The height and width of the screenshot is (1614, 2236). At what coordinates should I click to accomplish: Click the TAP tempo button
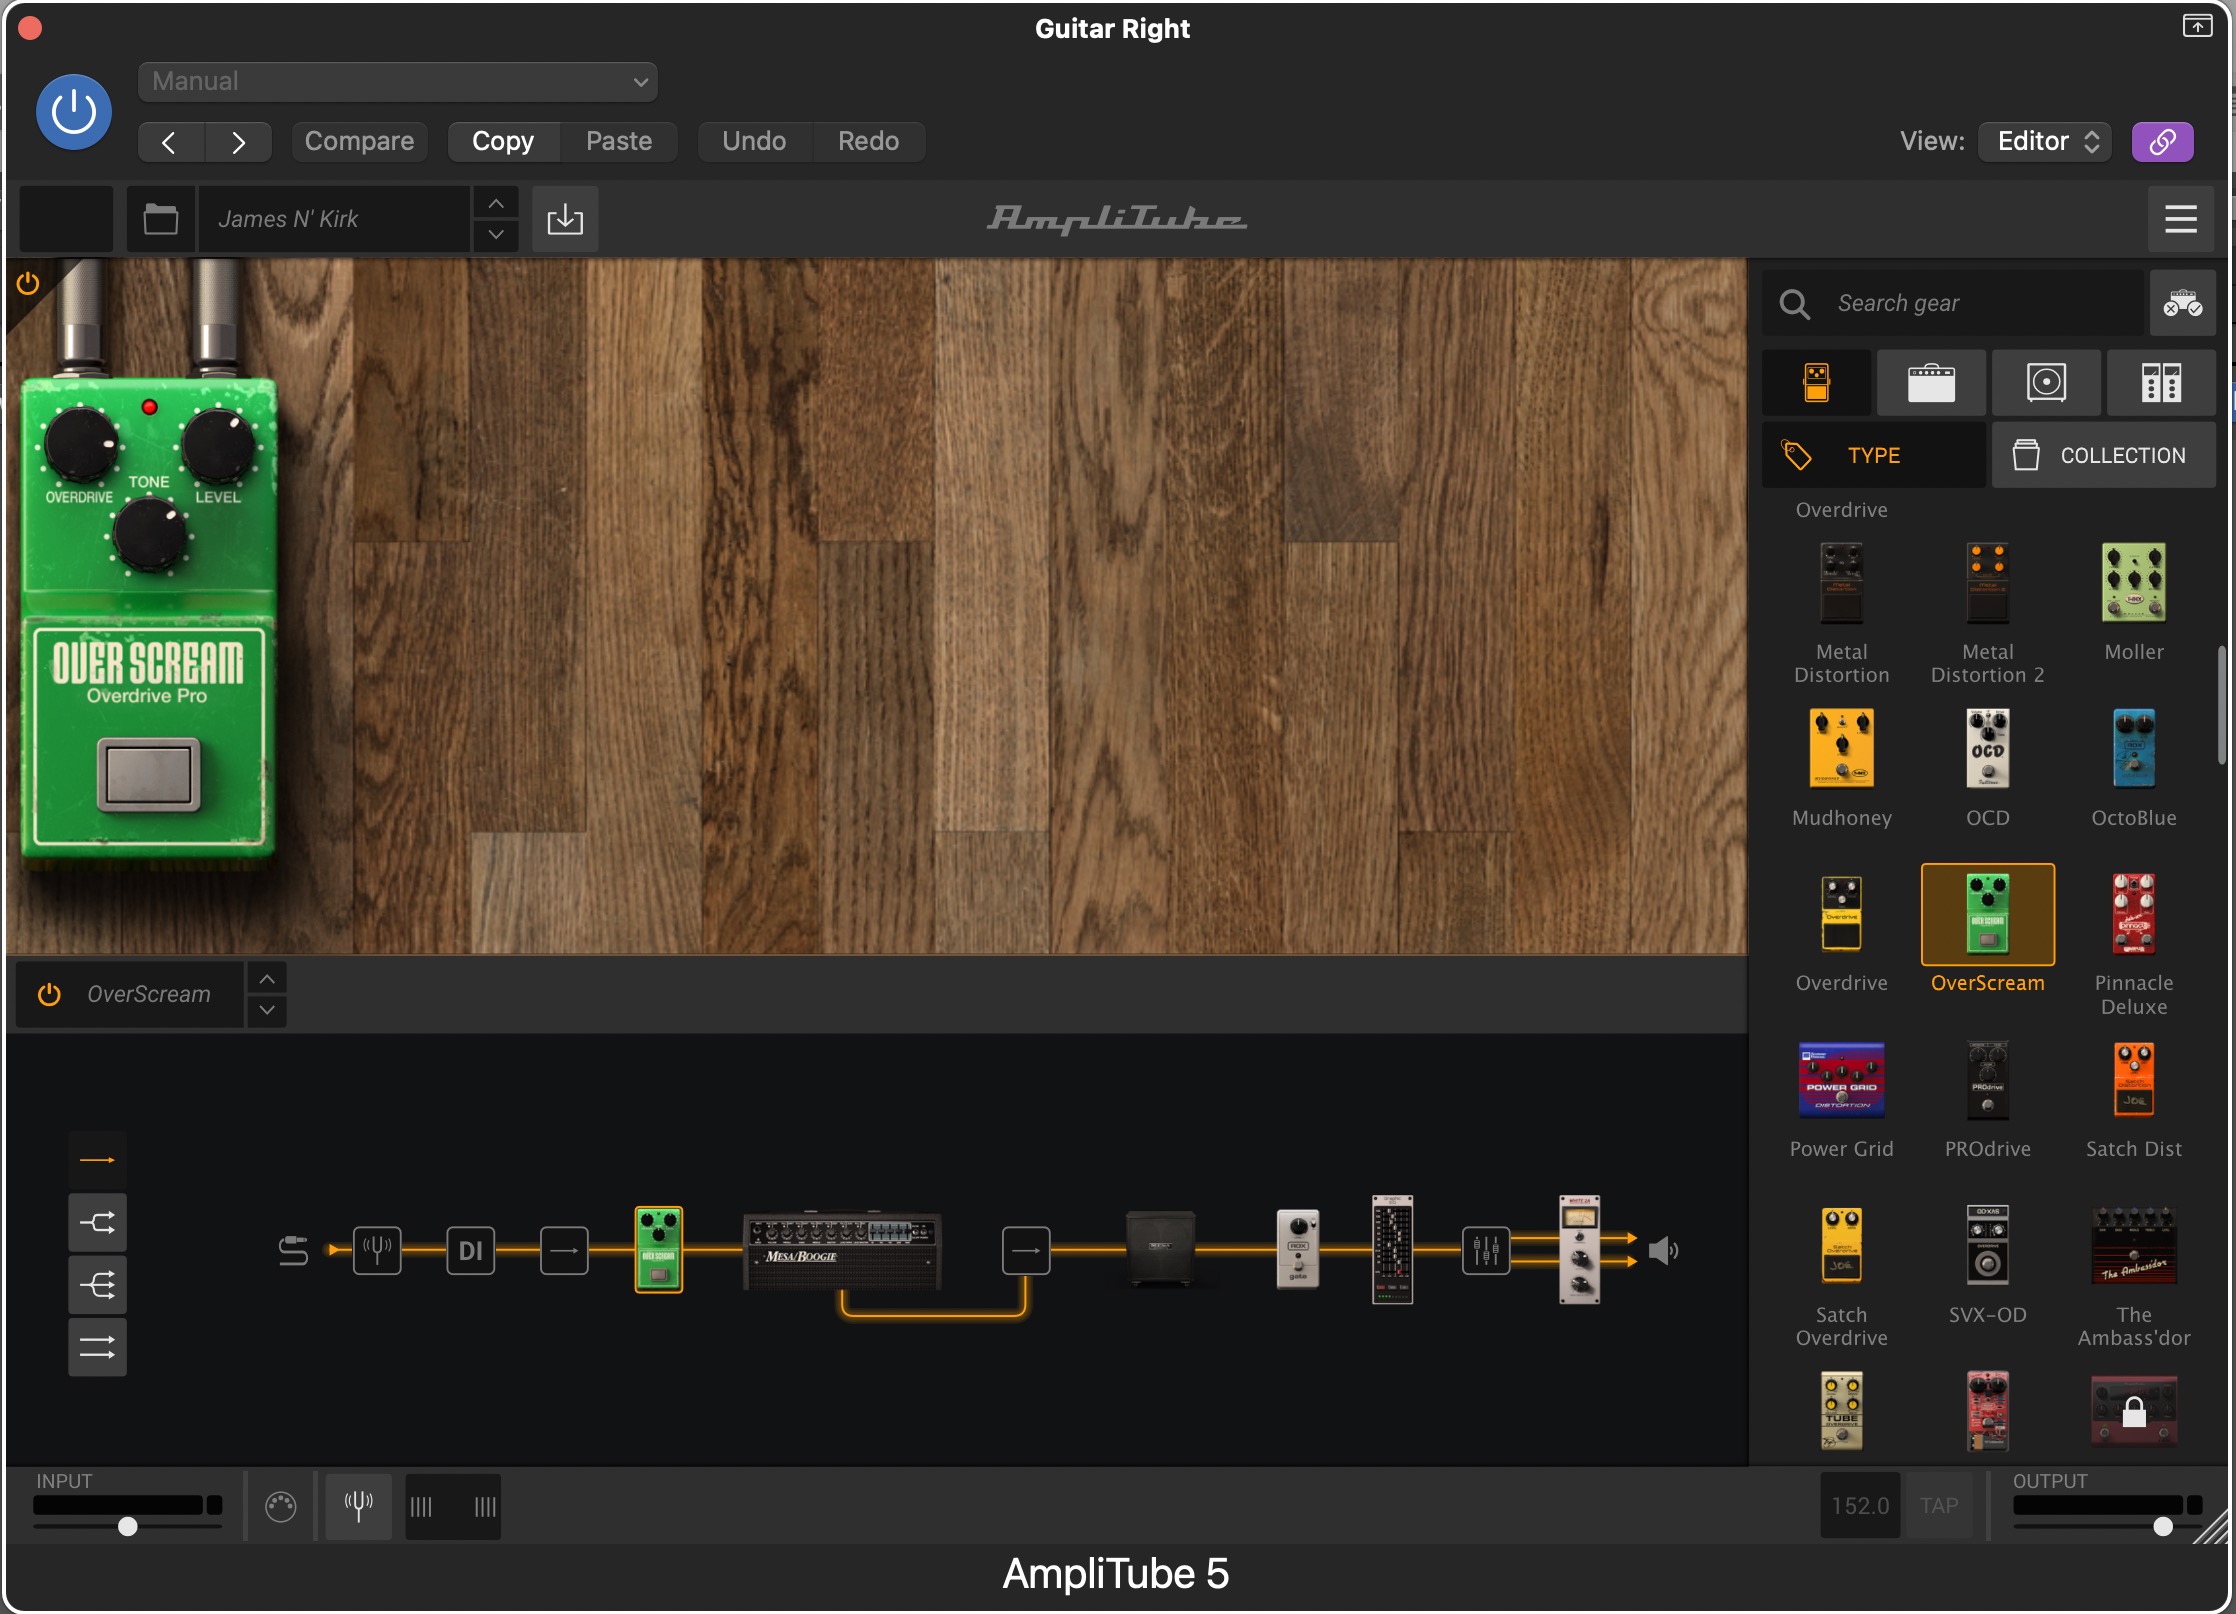1939,1506
